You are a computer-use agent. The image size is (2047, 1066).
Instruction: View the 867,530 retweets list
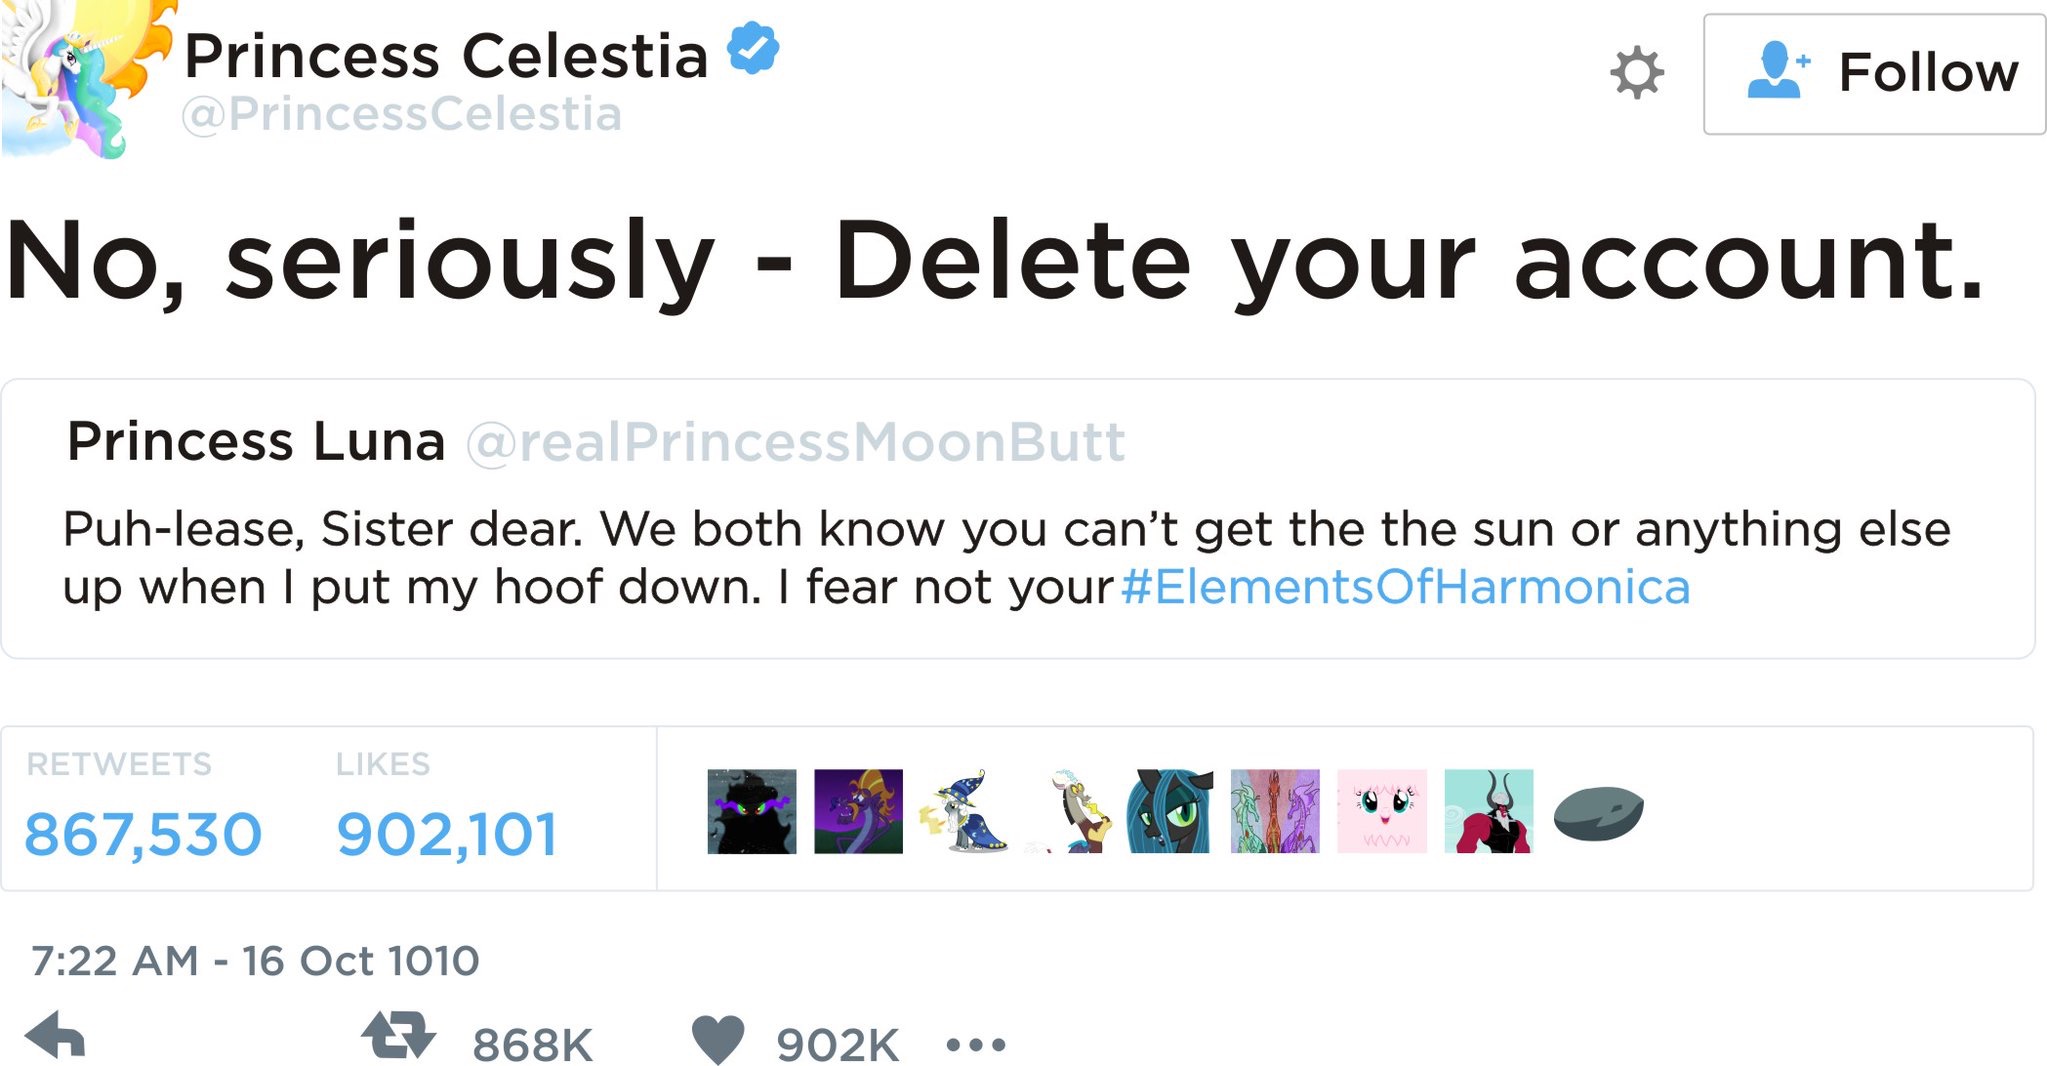pyautogui.click(x=142, y=834)
